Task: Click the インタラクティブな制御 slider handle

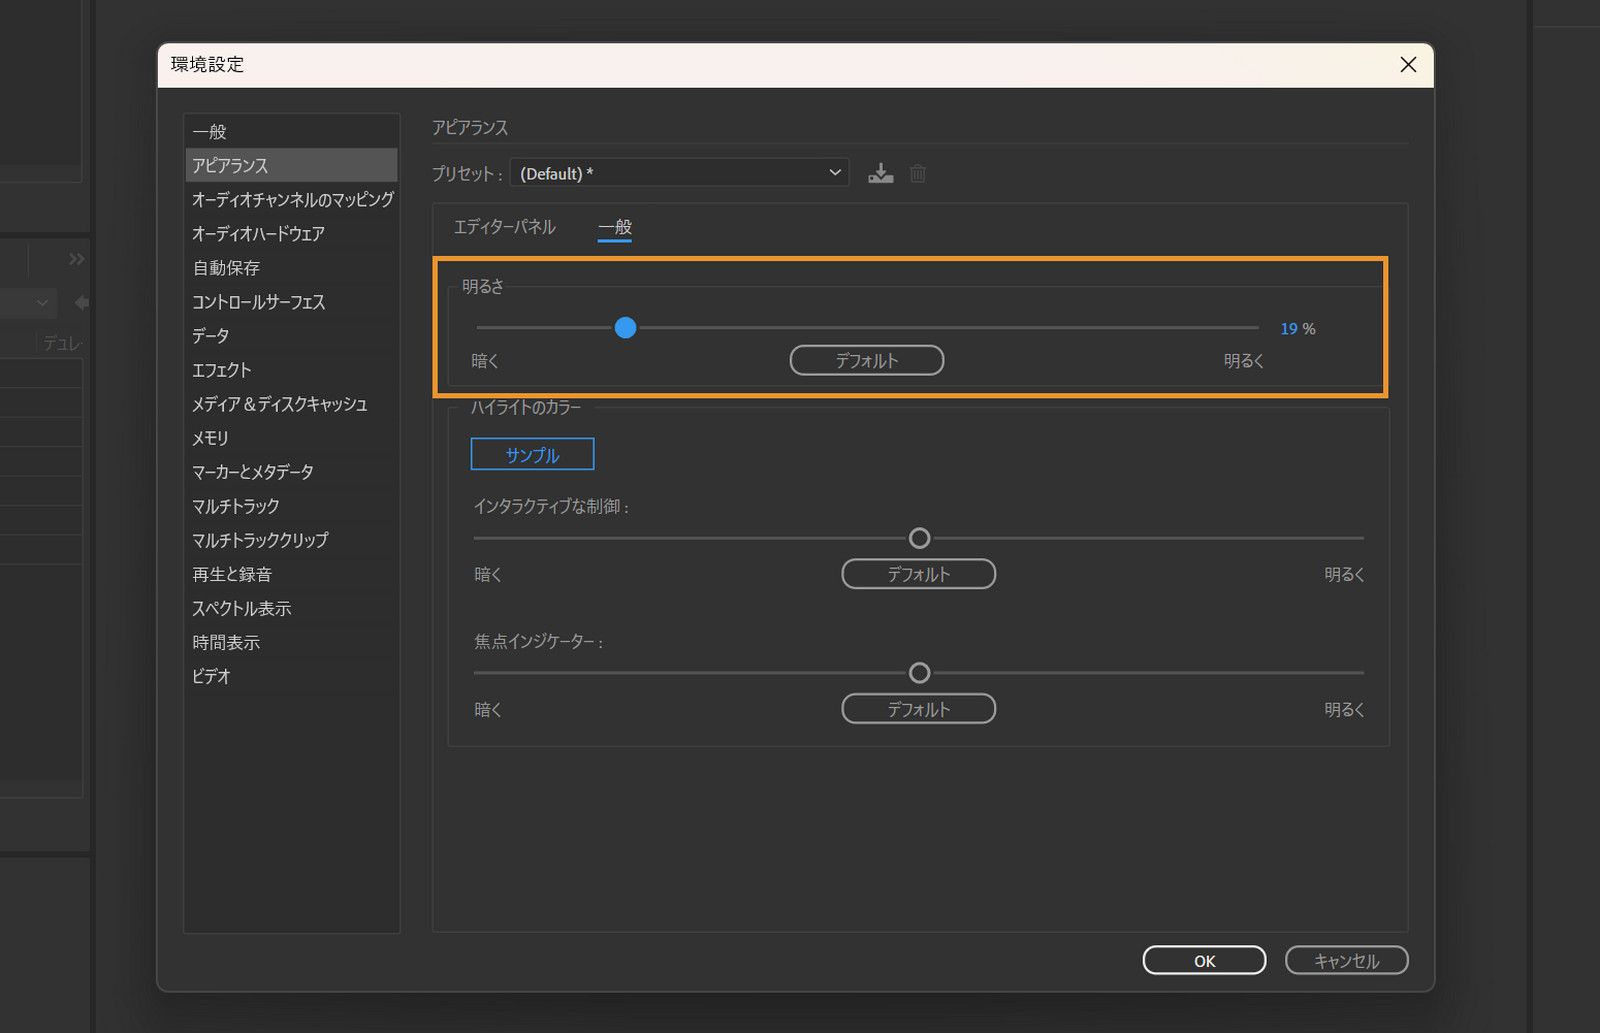Action: [x=919, y=539]
